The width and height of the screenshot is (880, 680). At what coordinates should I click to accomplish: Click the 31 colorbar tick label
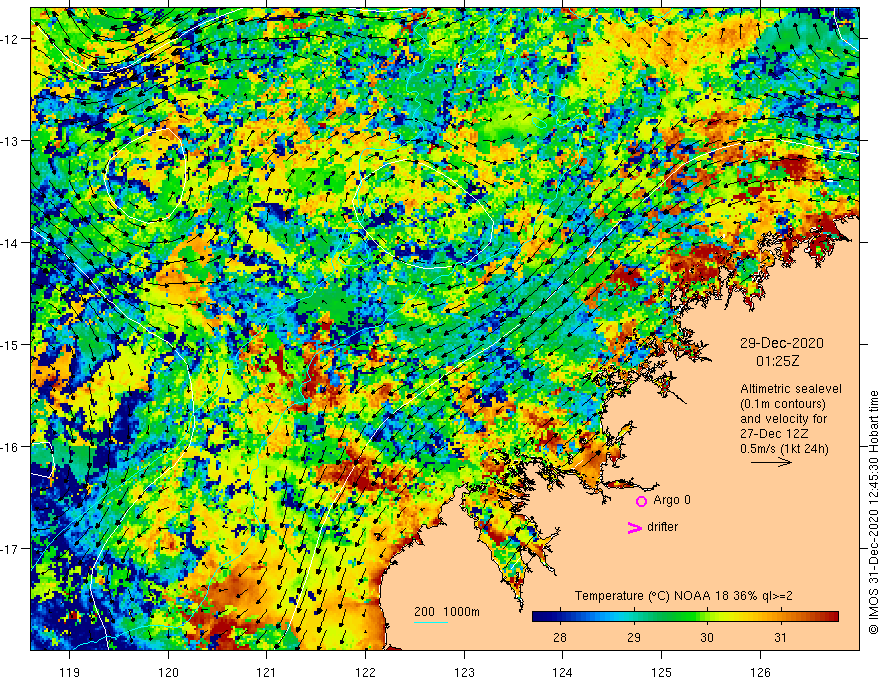click(x=781, y=637)
